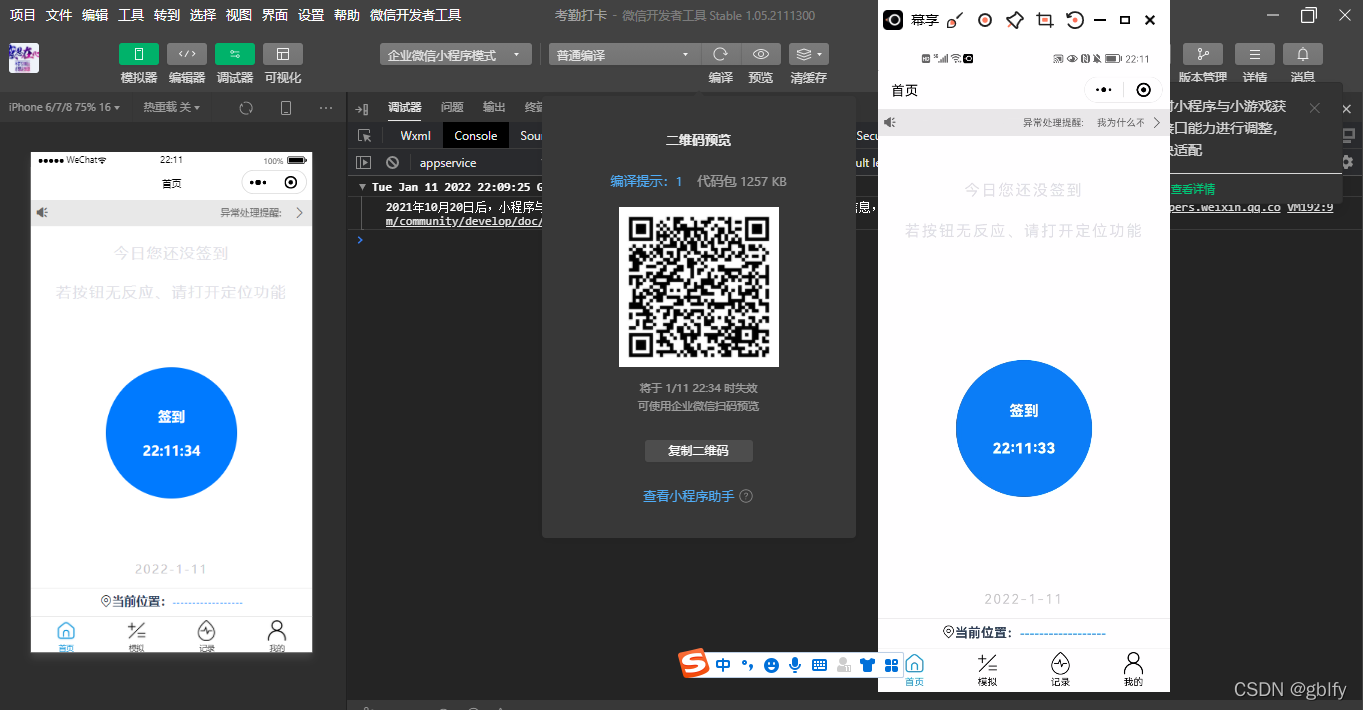
Task: Click the QR code preview image
Action: coord(699,287)
